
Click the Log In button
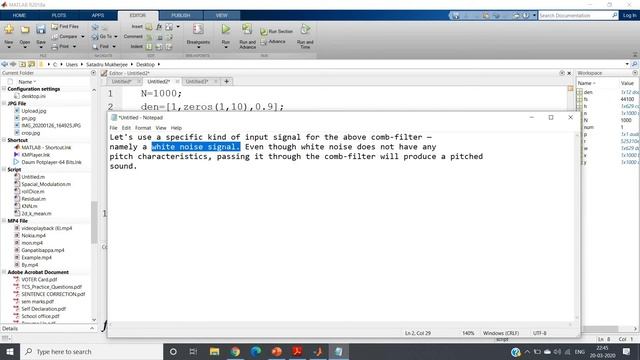tap(629, 16)
